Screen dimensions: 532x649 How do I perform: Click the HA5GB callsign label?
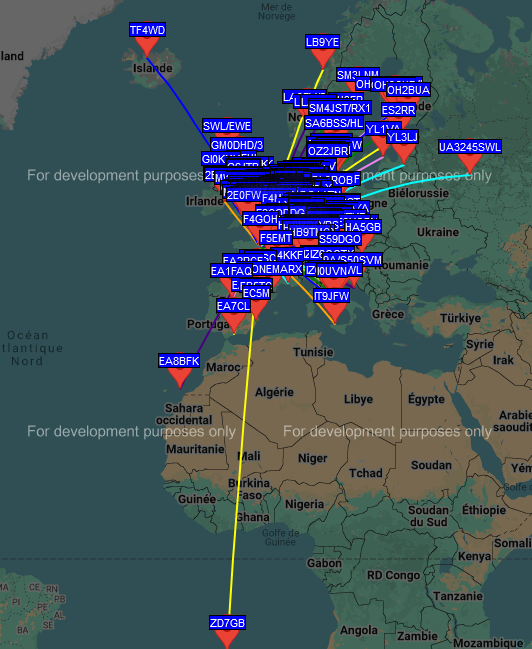tap(362, 227)
